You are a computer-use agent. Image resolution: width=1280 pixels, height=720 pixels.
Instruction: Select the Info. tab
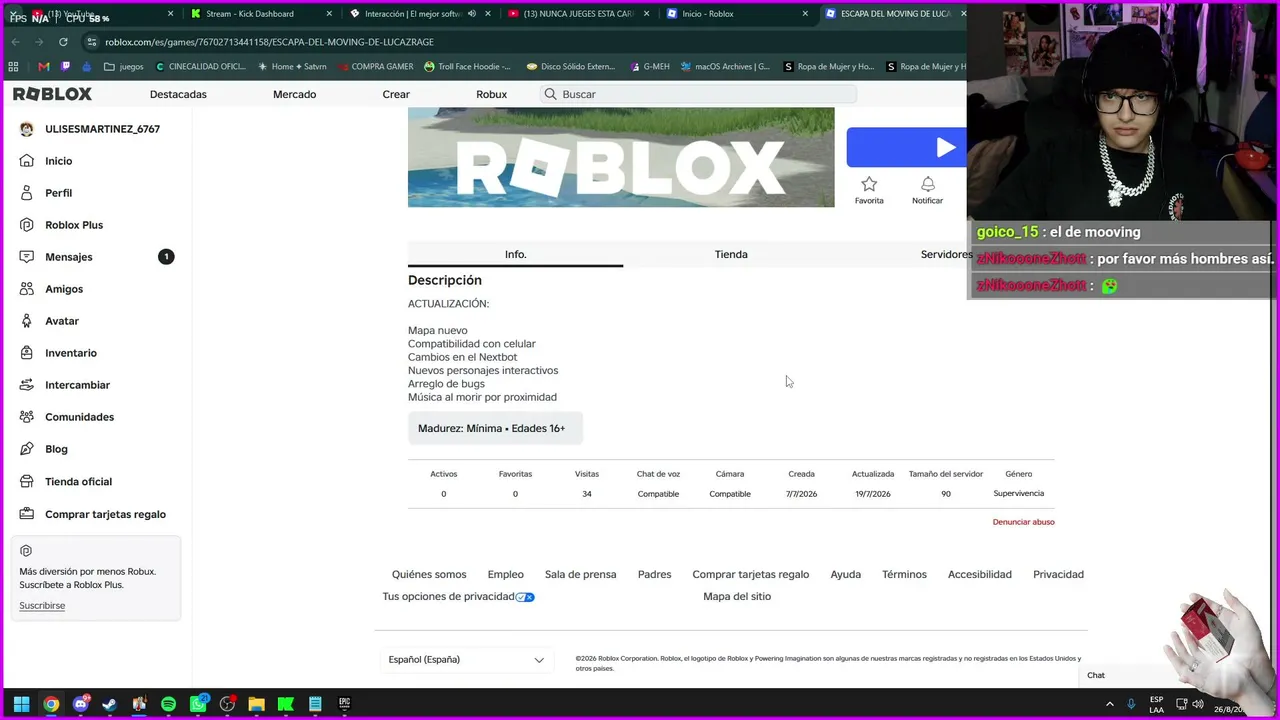tap(515, 254)
